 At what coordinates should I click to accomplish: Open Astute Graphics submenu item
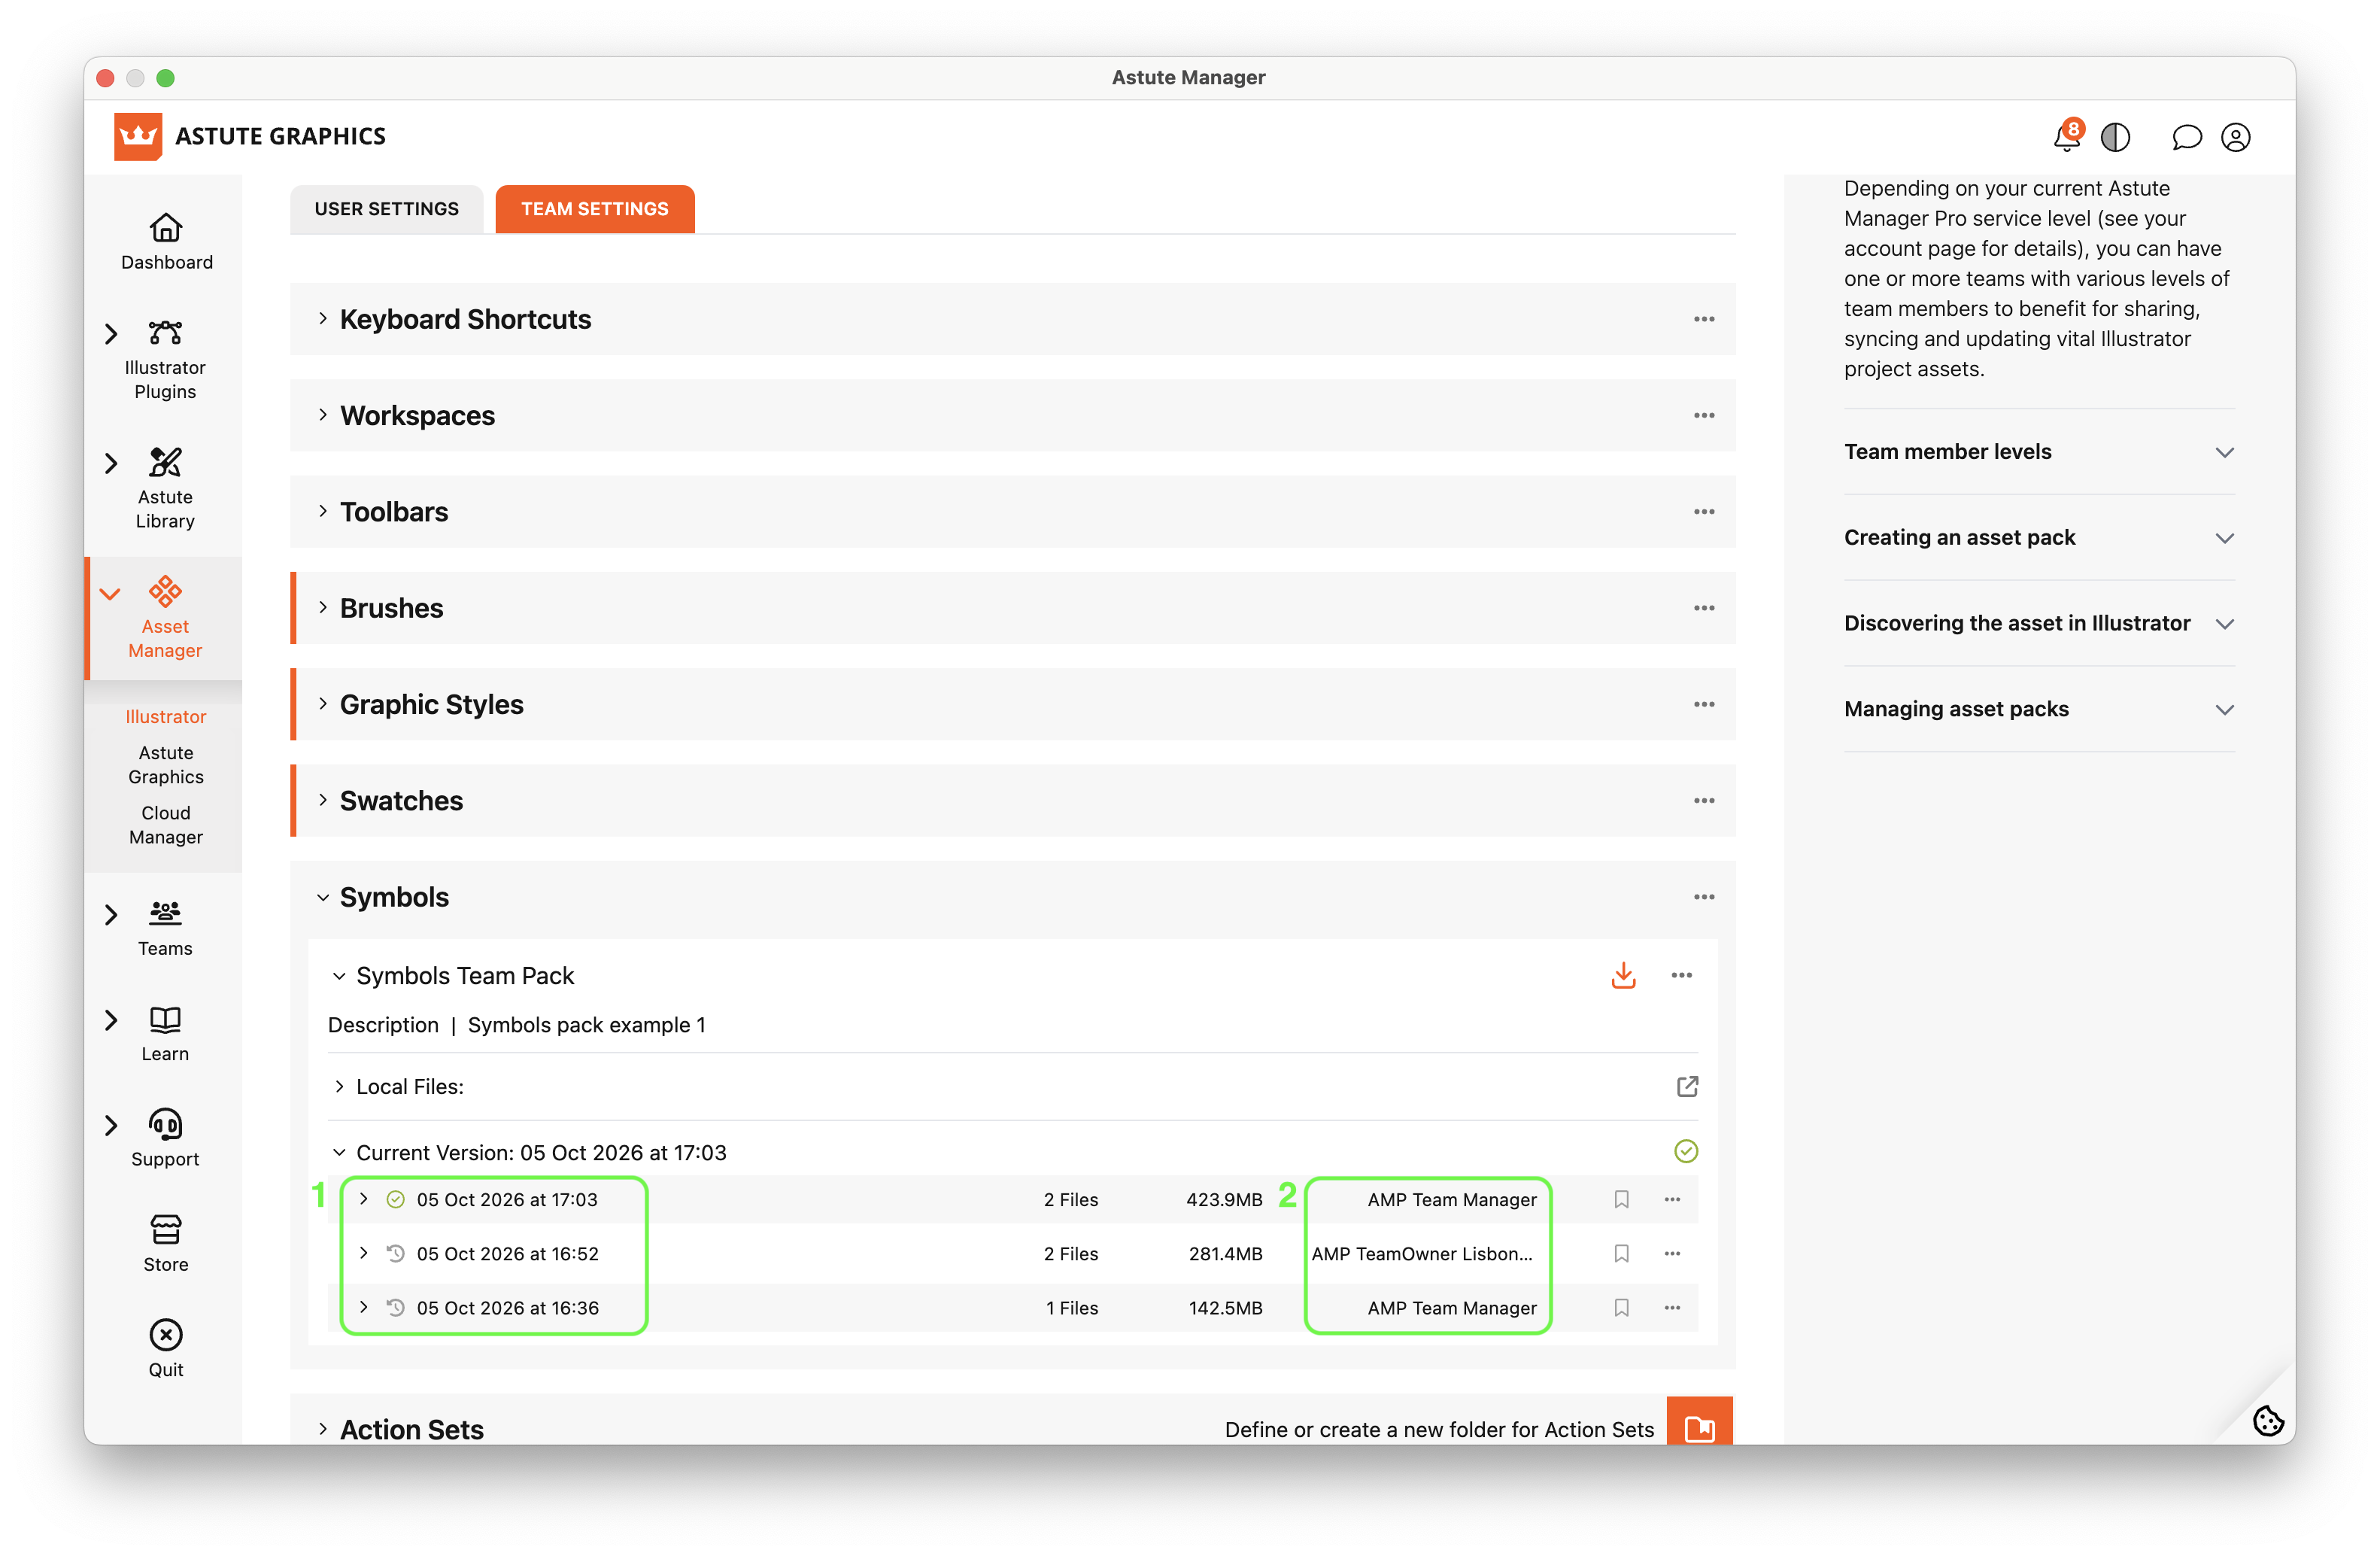pyautogui.click(x=166, y=765)
